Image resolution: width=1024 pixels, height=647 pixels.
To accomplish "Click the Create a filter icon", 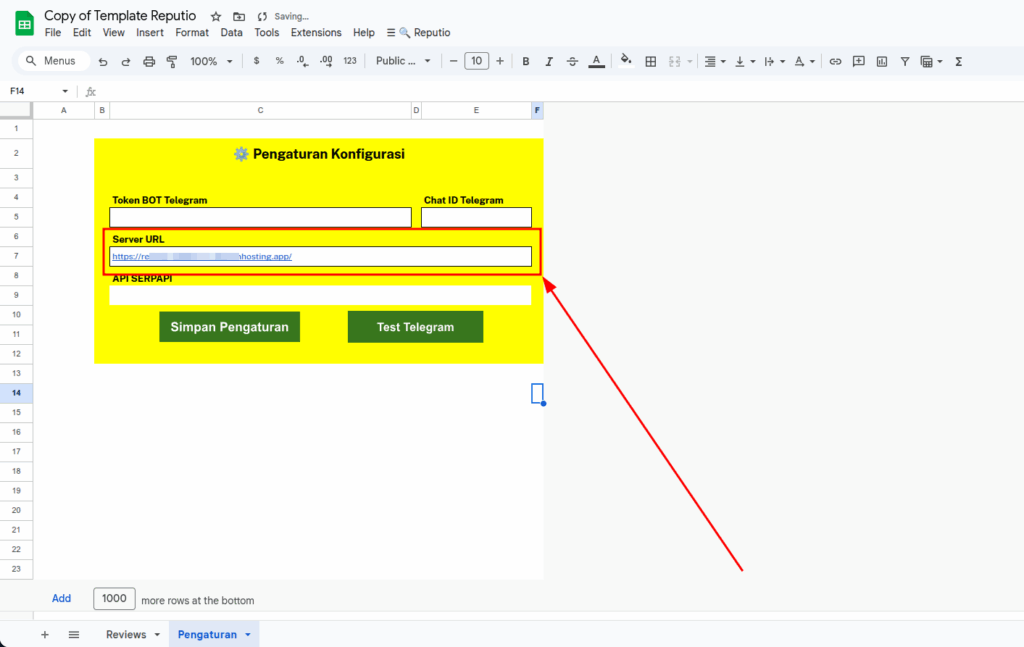I will (x=905, y=61).
